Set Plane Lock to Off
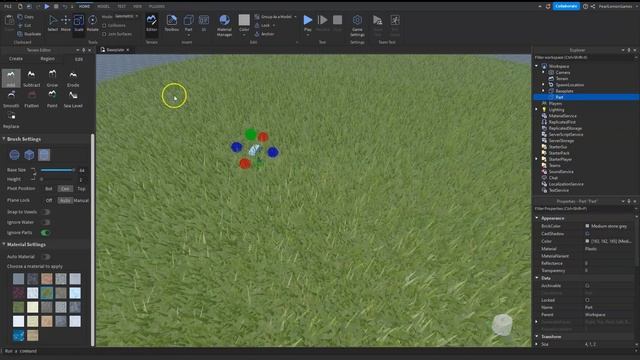This screenshot has height=360, width=640. click(x=49, y=200)
